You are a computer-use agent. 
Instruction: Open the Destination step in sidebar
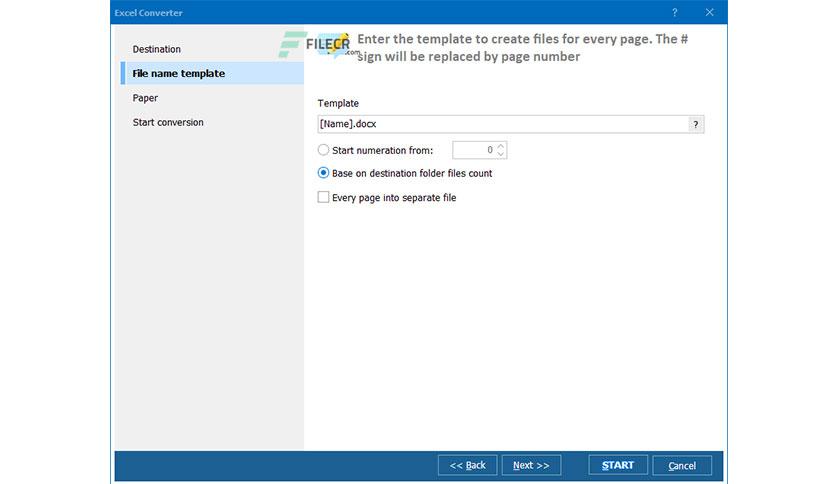tap(156, 49)
